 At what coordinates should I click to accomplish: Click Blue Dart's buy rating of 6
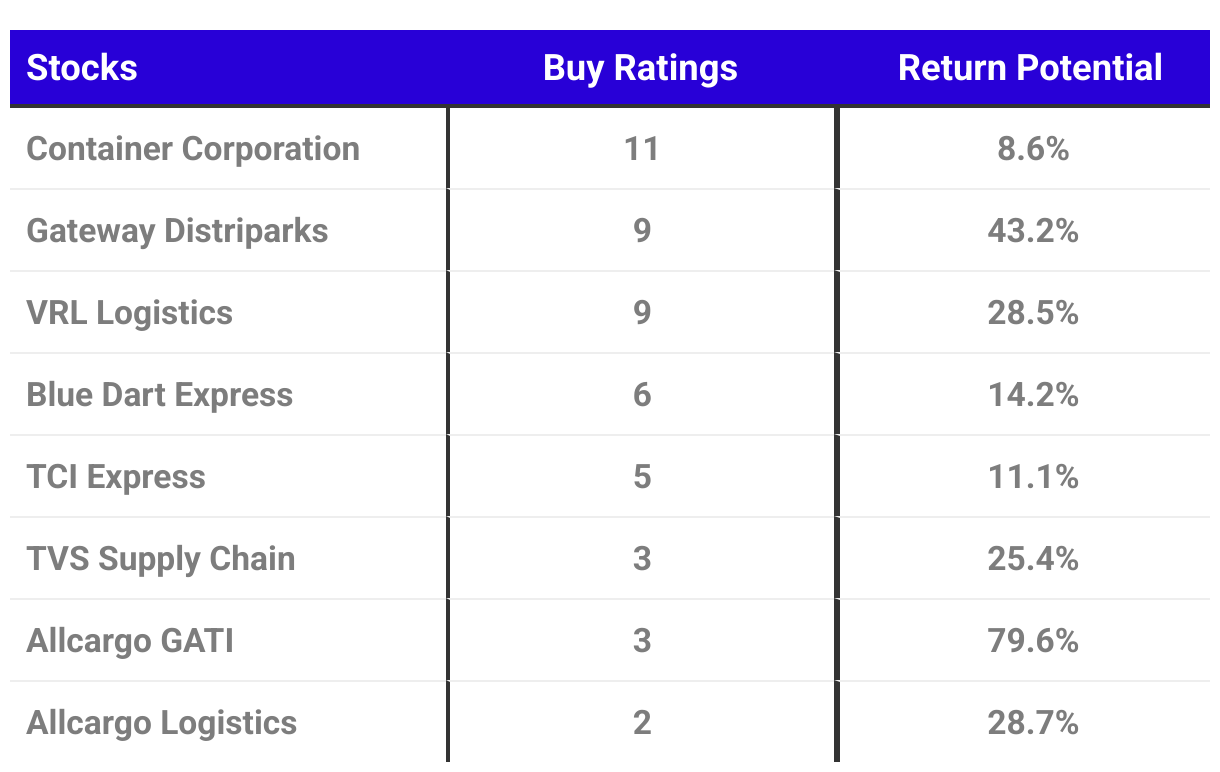tap(642, 395)
